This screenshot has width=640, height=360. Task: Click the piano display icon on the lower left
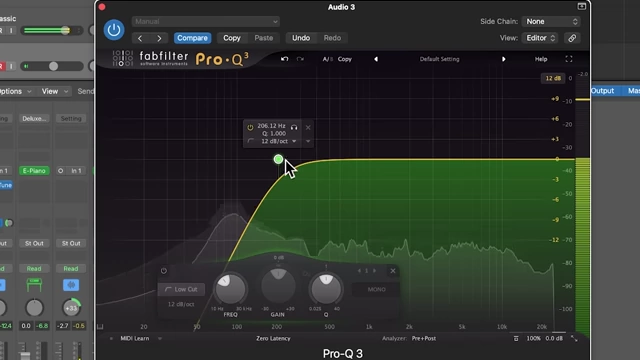click(x=100, y=327)
